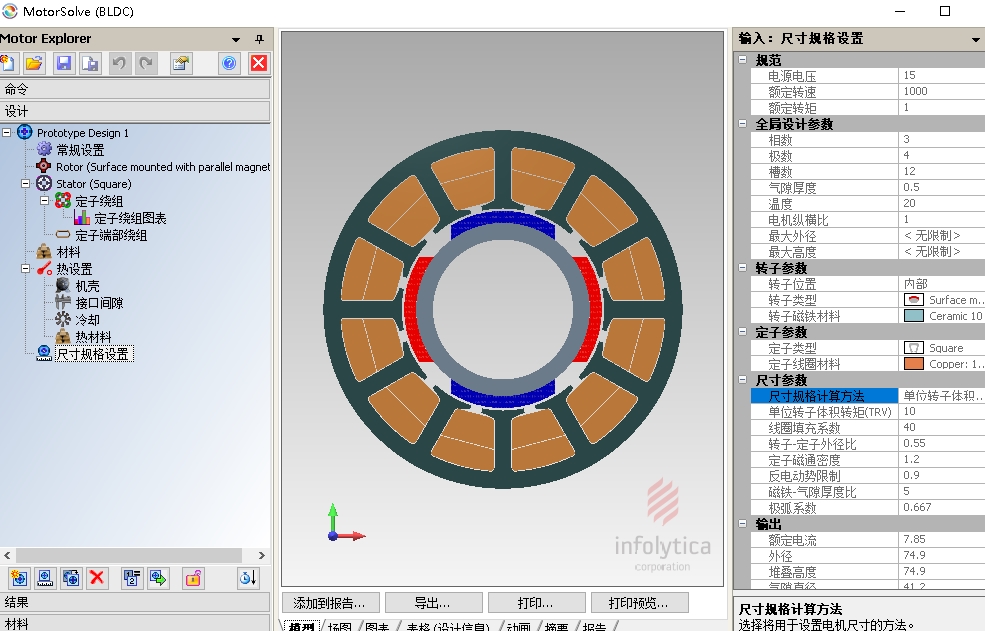Click the 导出... button
The width and height of the screenshot is (985, 631).
tap(433, 603)
